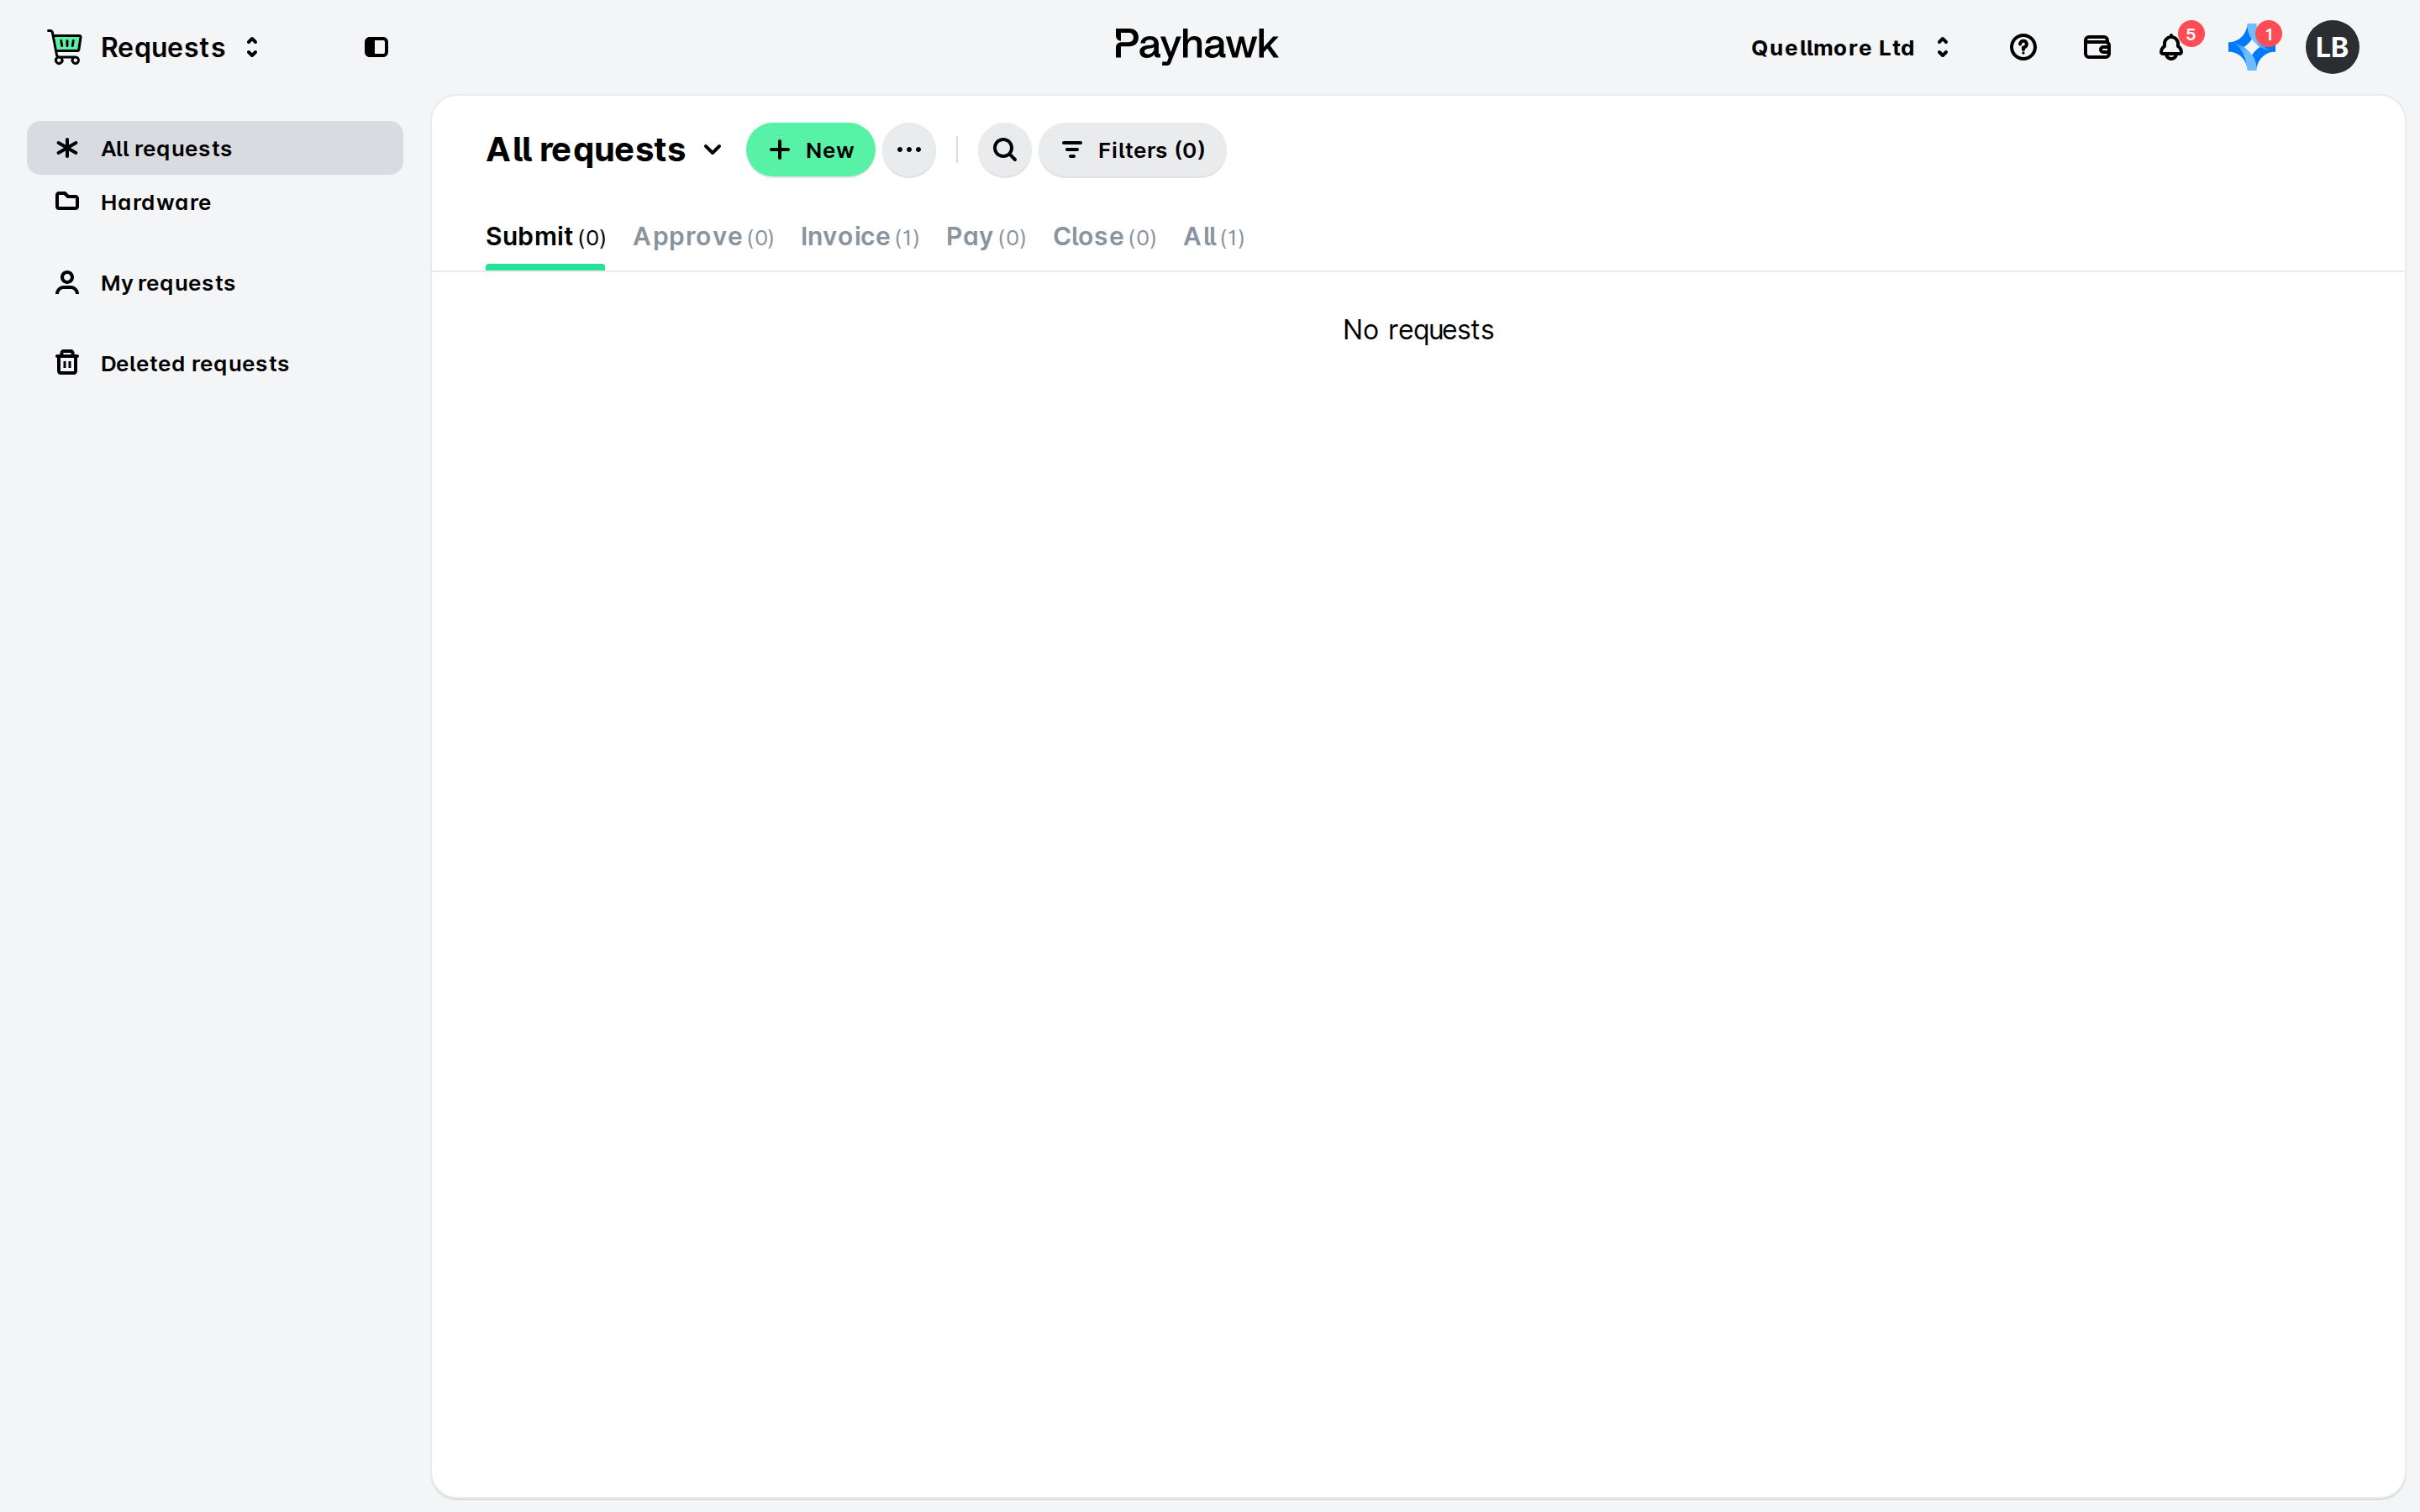The width and height of the screenshot is (2420, 1512).
Task: Create a New request
Action: 810,150
